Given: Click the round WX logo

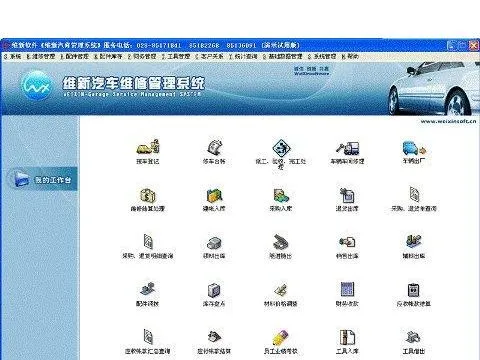Looking at the screenshot, I should (37, 86).
